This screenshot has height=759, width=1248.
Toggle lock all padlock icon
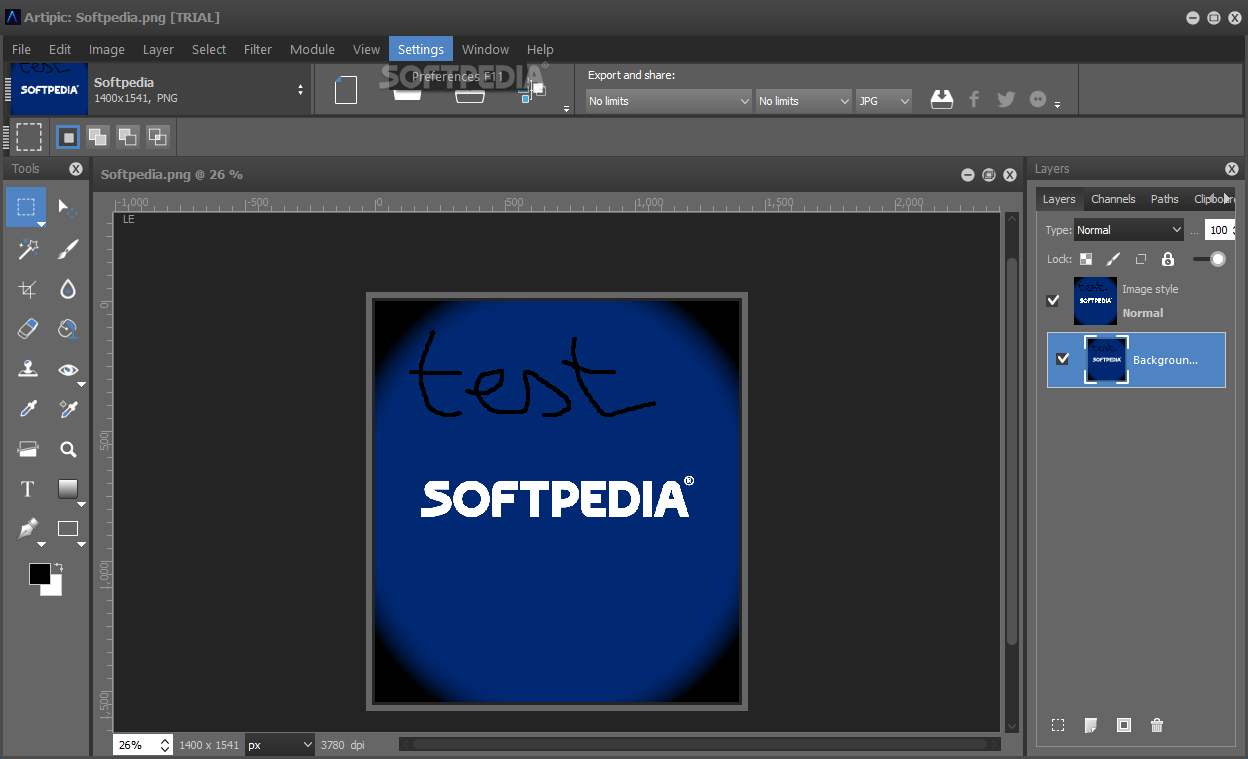[1167, 259]
